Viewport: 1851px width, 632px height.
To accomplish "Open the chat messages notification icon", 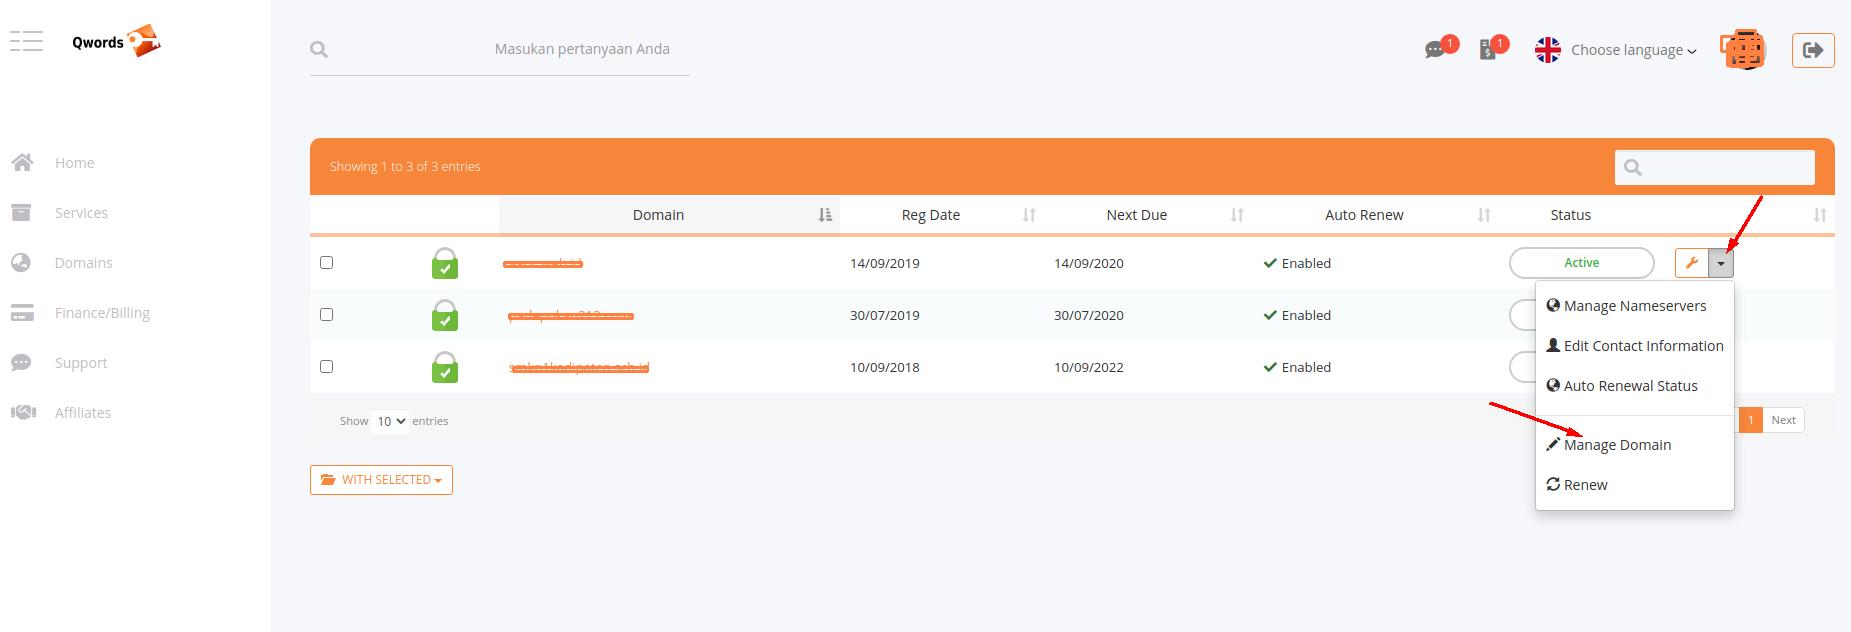I will click(1436, 49).
